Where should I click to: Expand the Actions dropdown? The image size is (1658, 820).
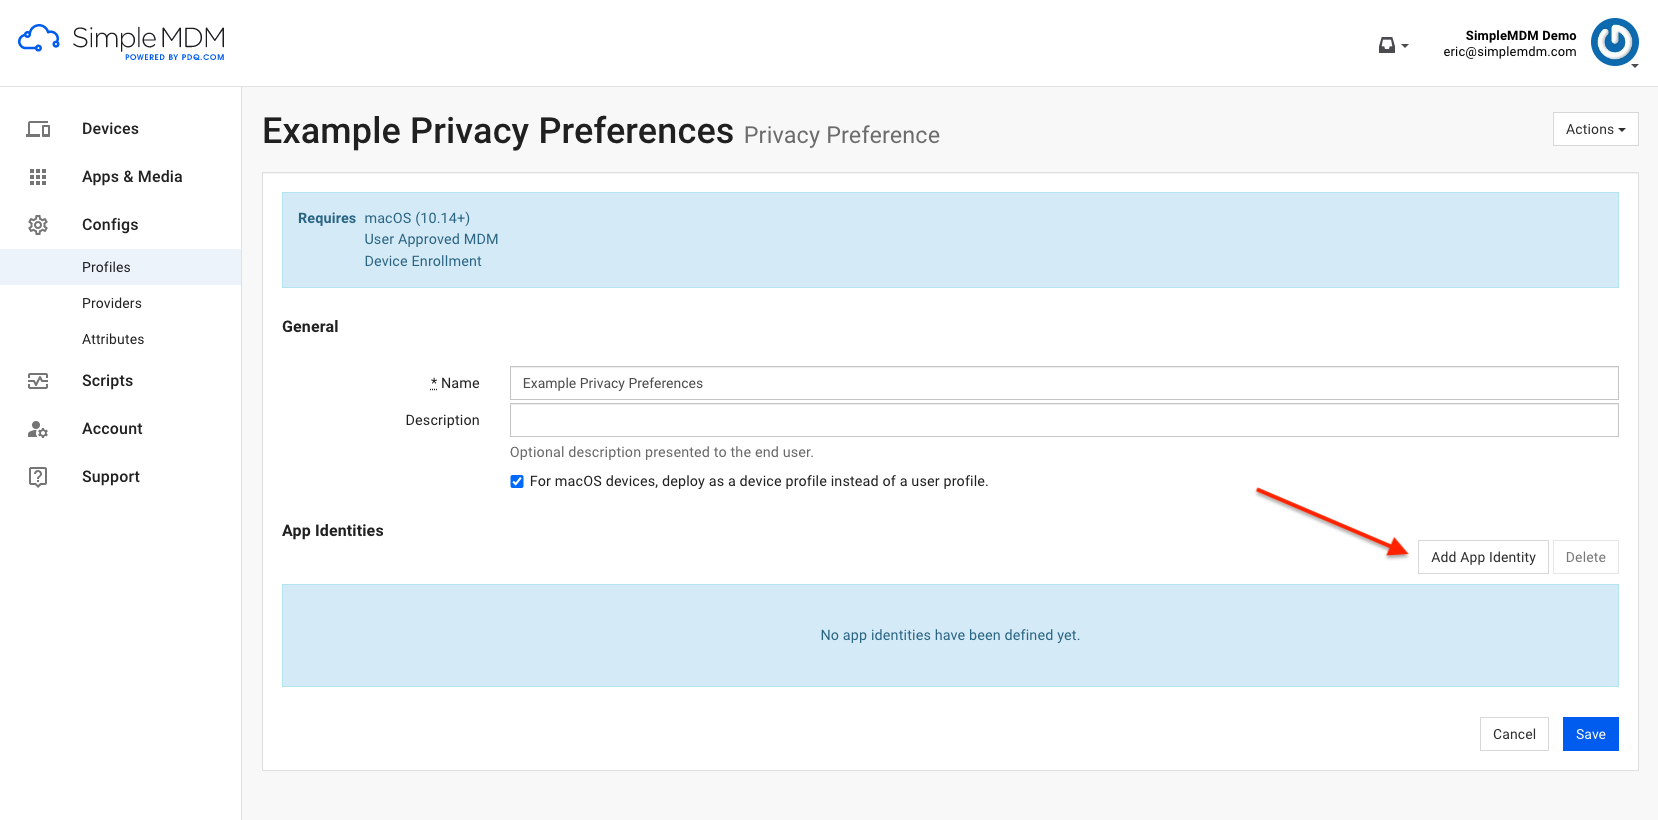[x=1595, y=129]
